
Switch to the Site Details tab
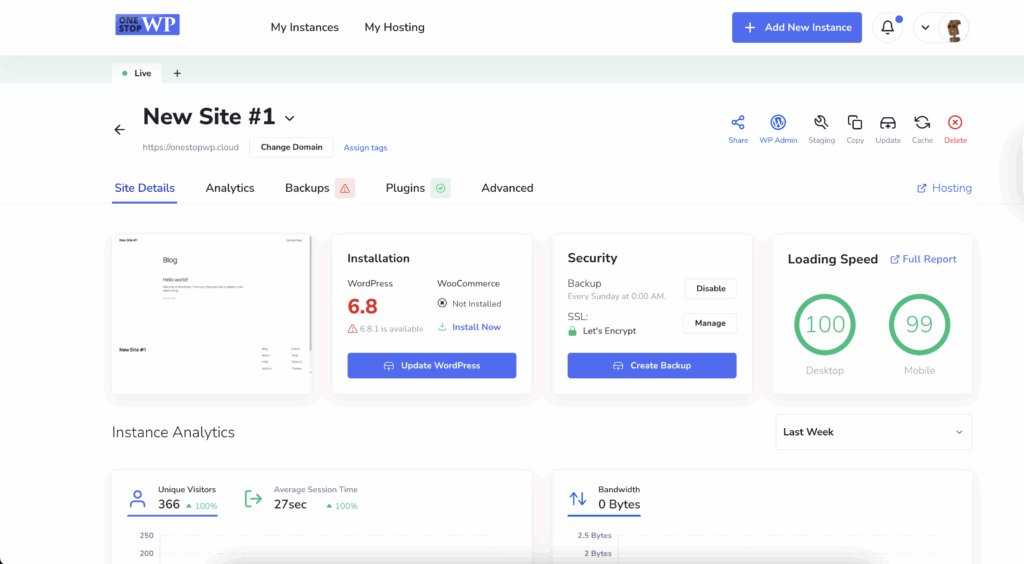144,188
